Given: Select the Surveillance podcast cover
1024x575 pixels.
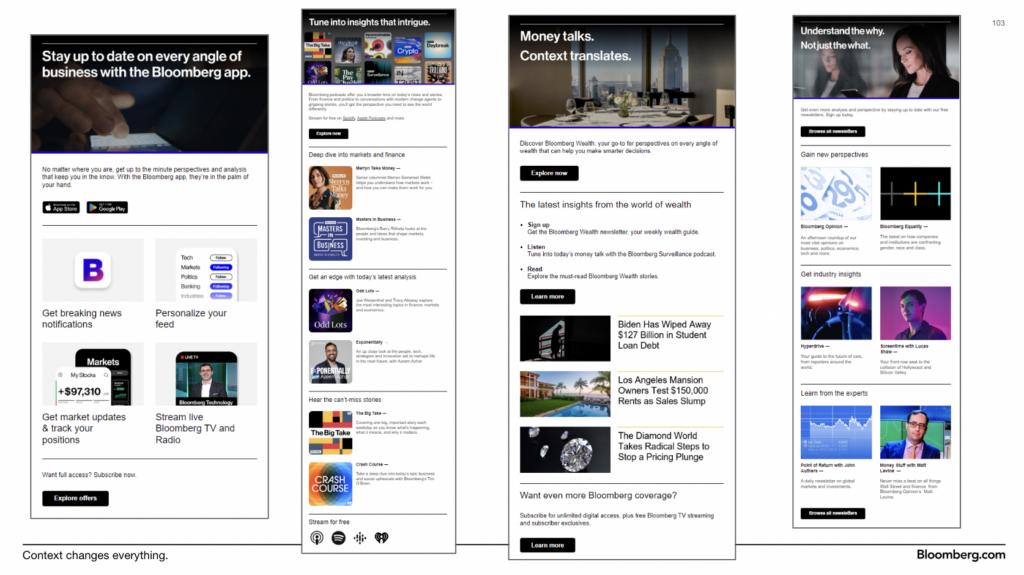Looking at the screenshot, I should pyautogui.click(x=377, y=72).
